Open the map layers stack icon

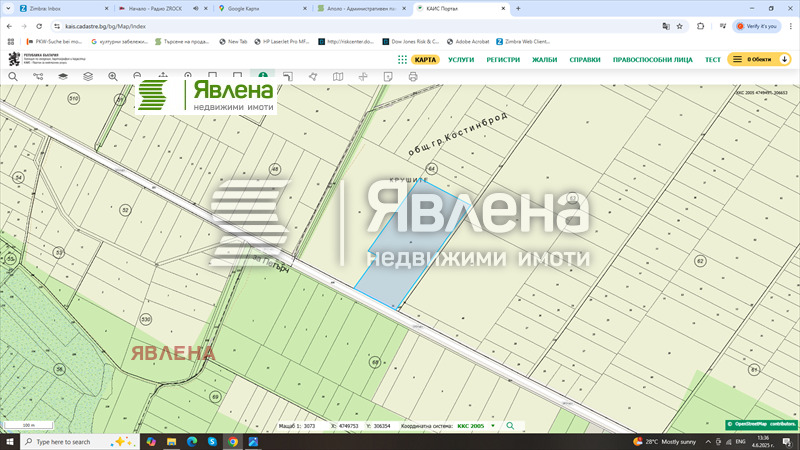coord(63,76)
